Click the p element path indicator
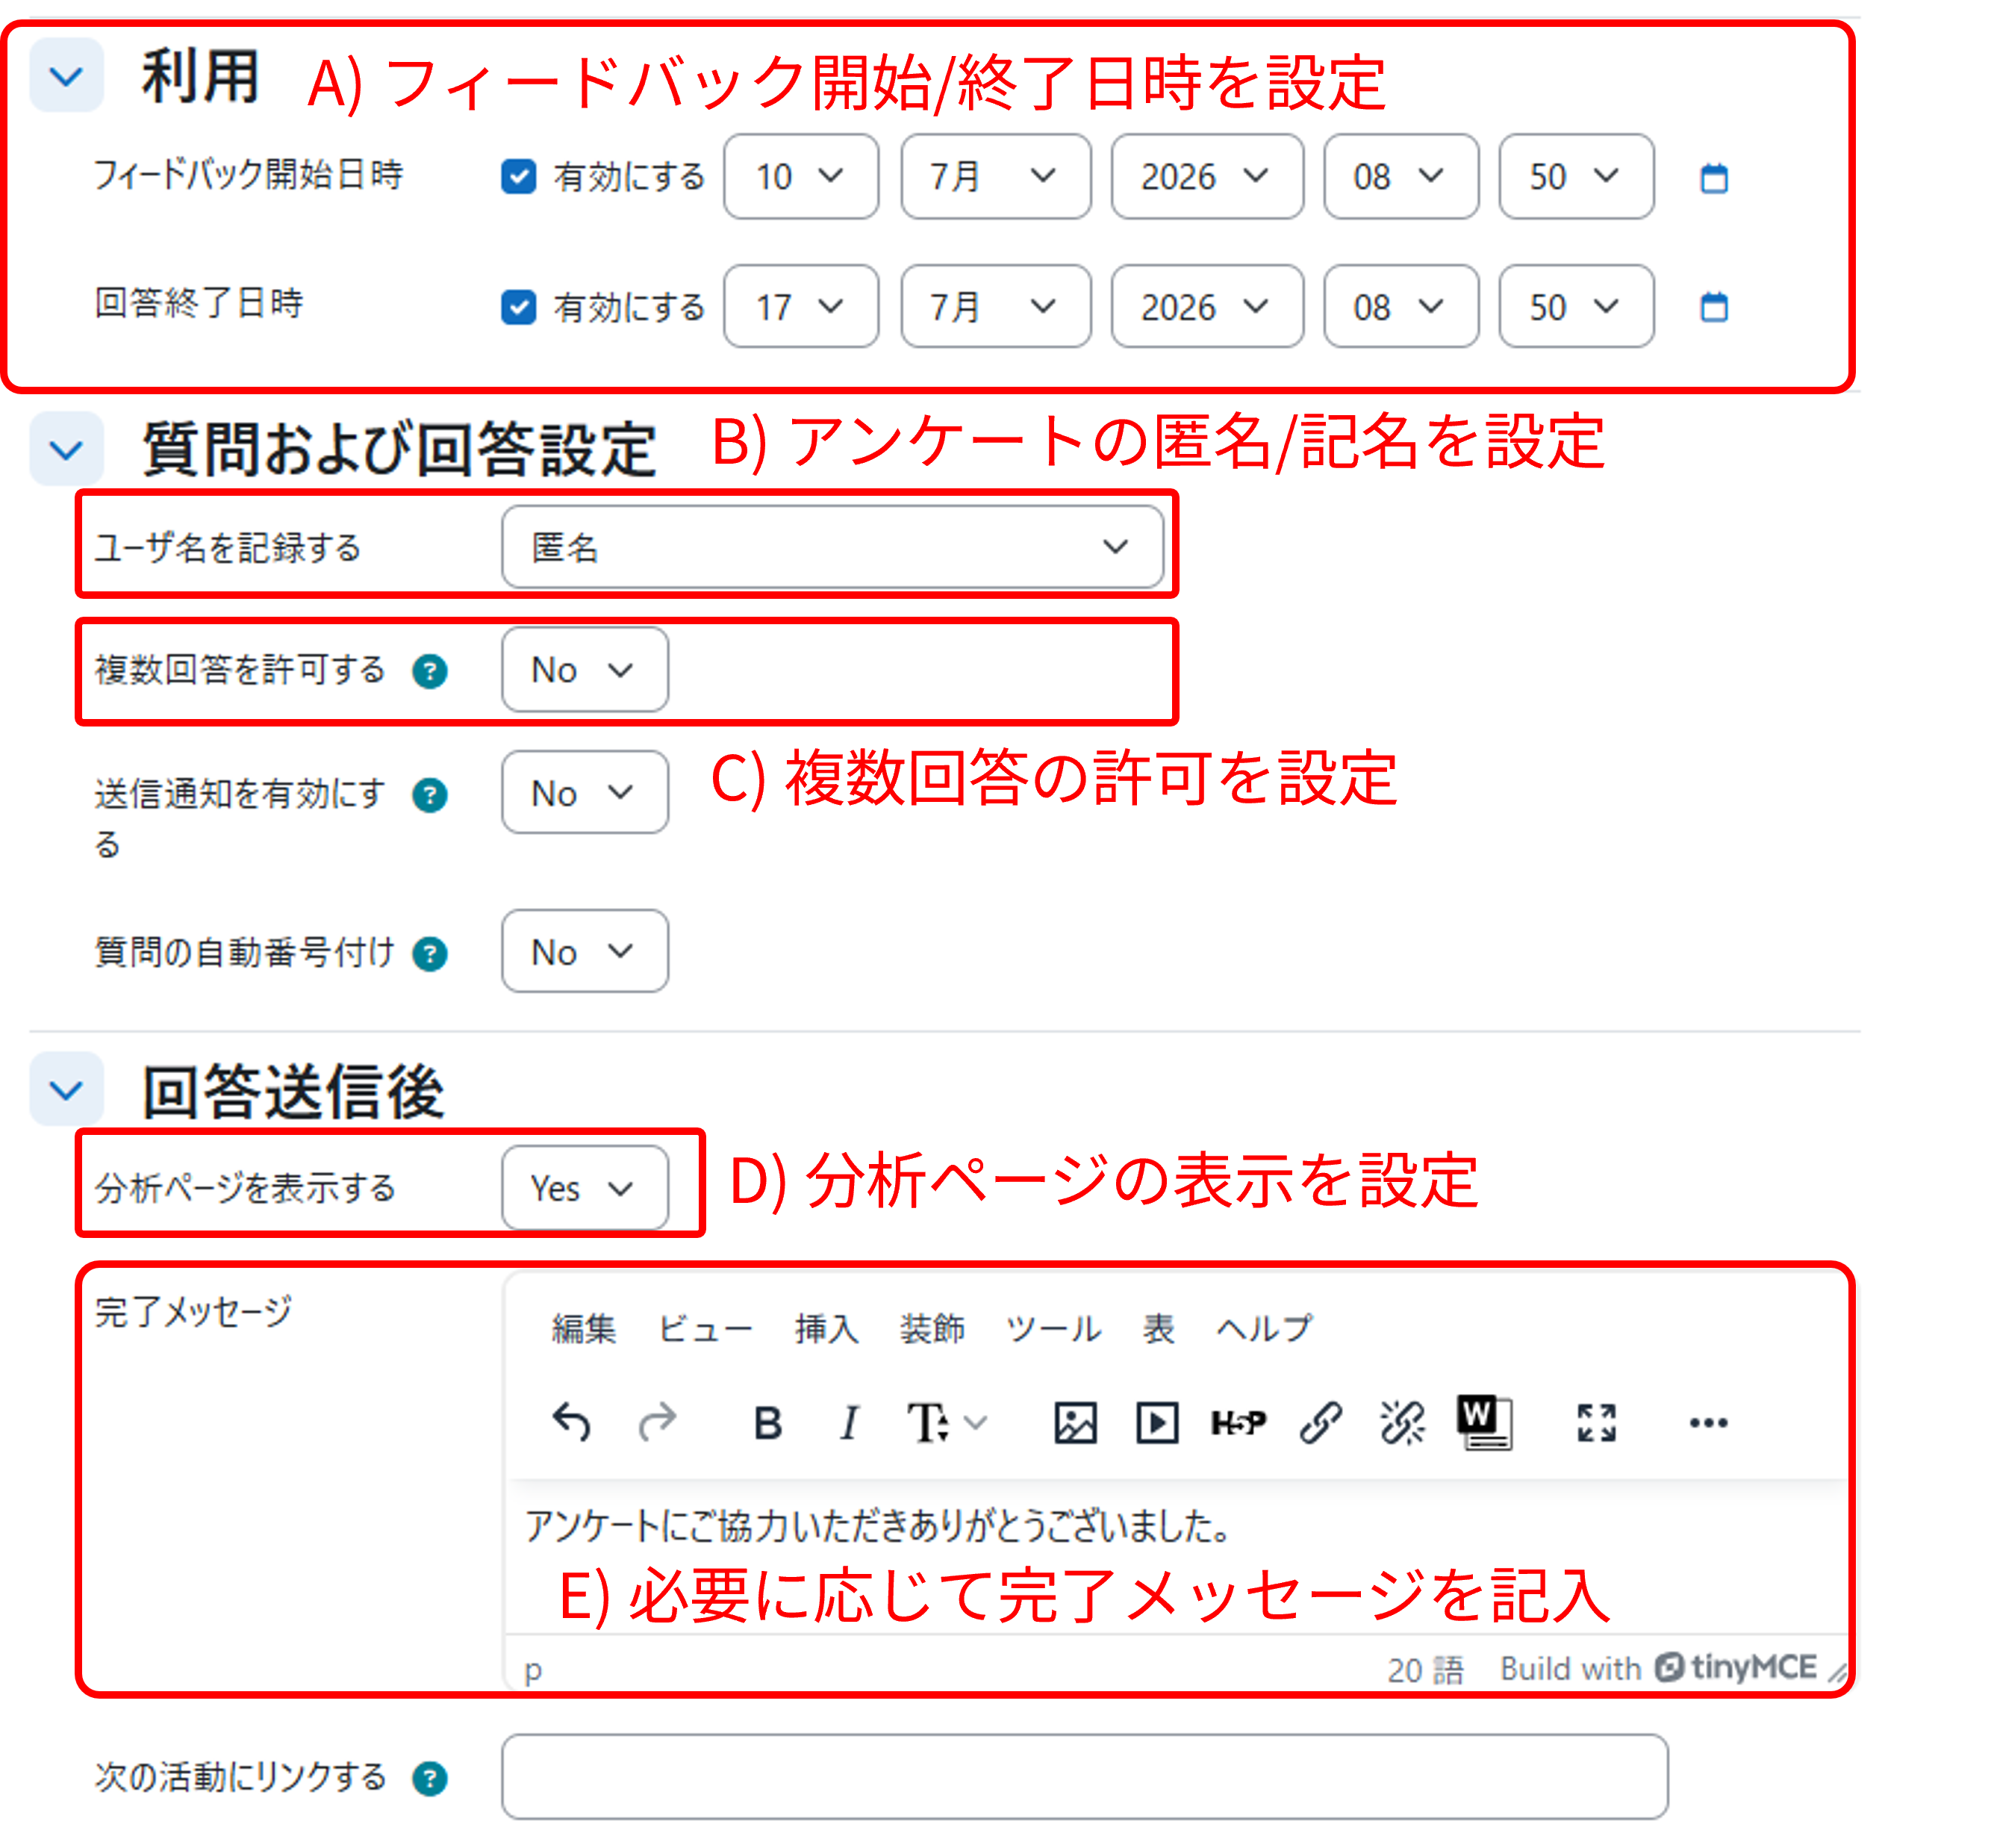This screenshot has height=1848, width=1994. point(533,1670)
